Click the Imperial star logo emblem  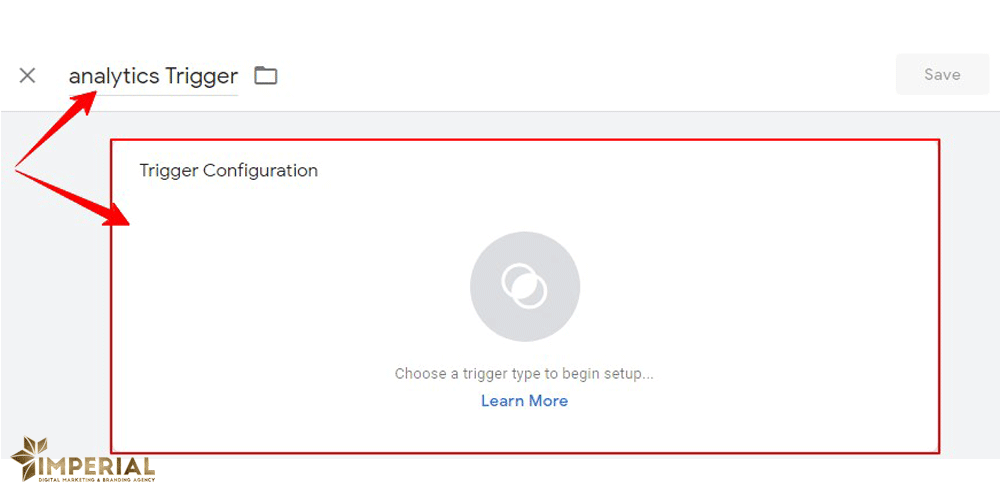[30, 457]
